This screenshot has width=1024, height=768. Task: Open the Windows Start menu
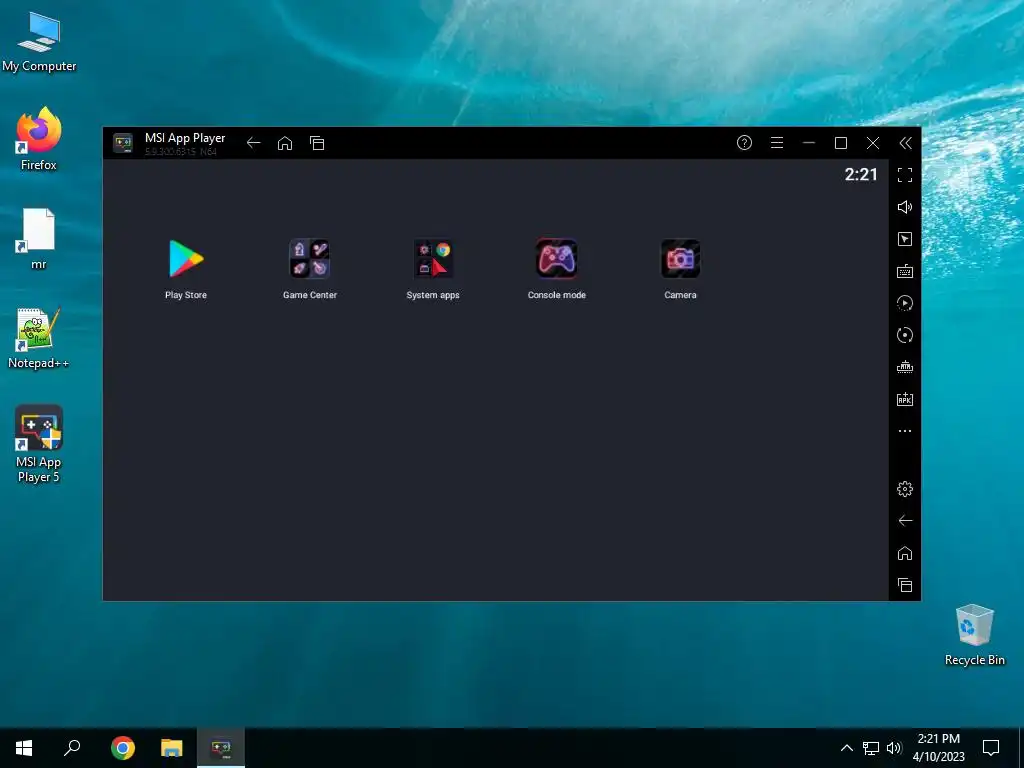pos(24,748)
